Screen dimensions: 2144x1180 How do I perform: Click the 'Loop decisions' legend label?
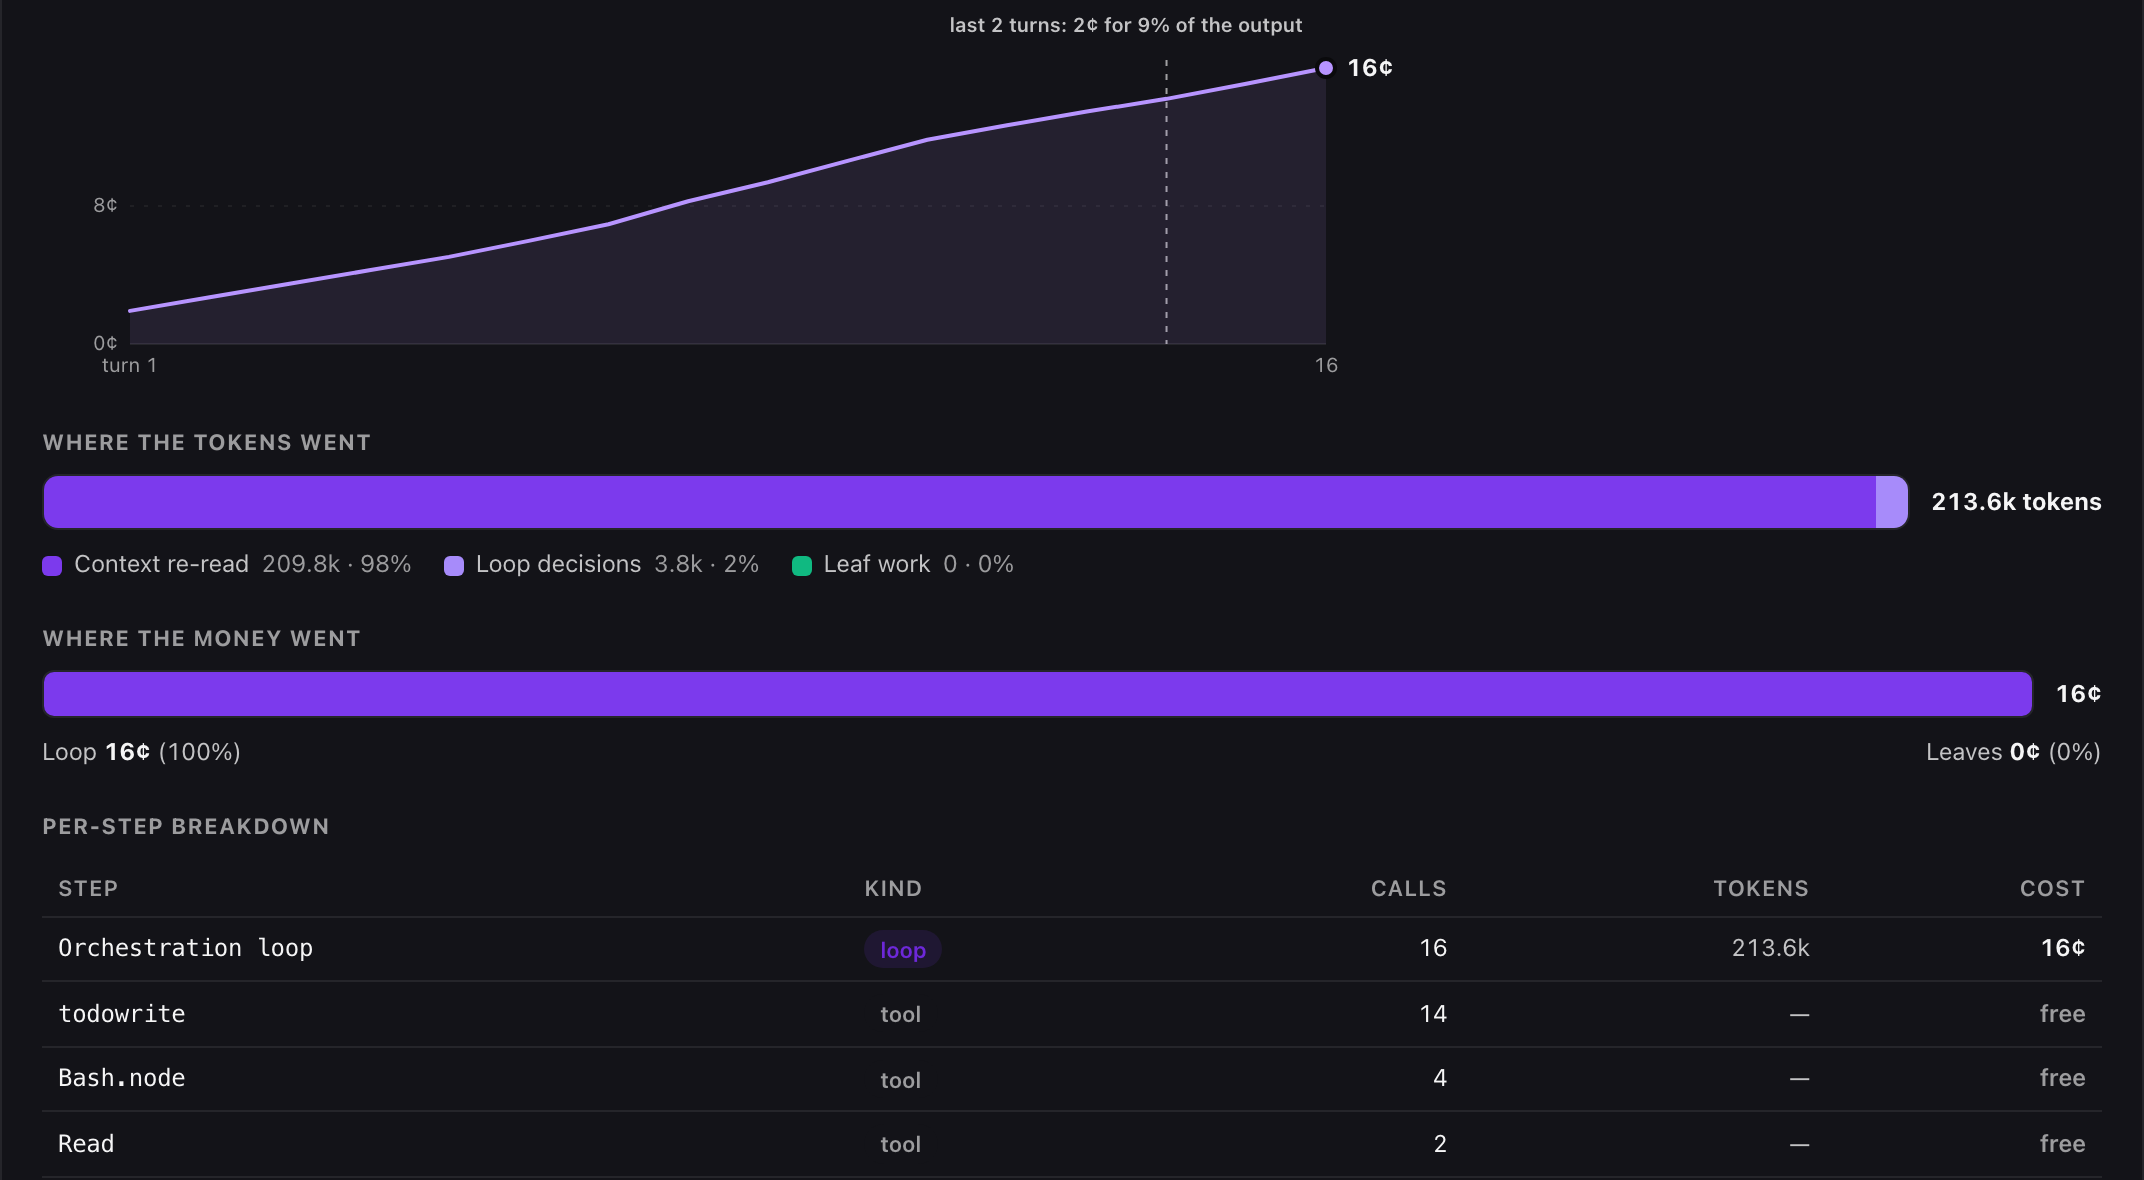(558, 564)
